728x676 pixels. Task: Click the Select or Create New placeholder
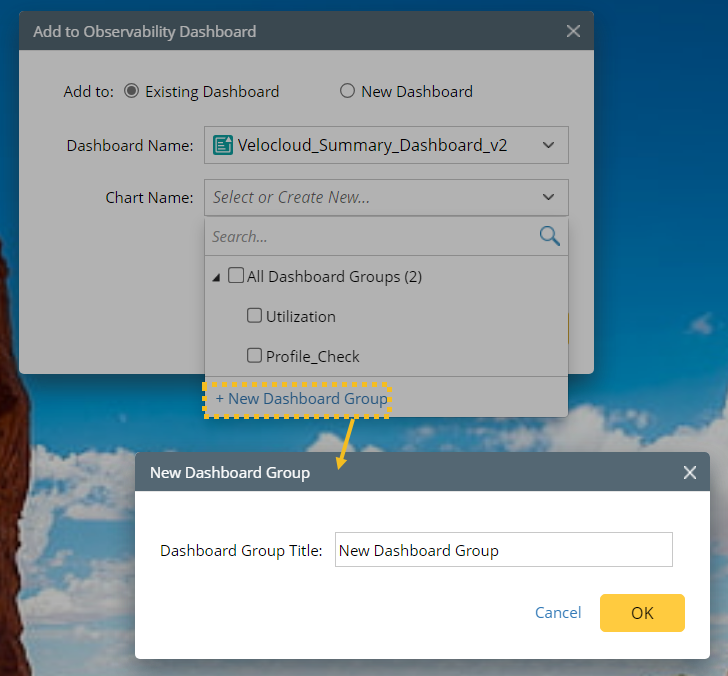[x=292, y=197]
